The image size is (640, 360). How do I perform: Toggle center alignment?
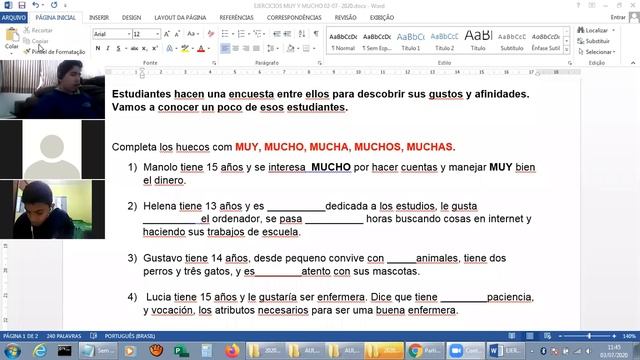[x=236, y=49]
